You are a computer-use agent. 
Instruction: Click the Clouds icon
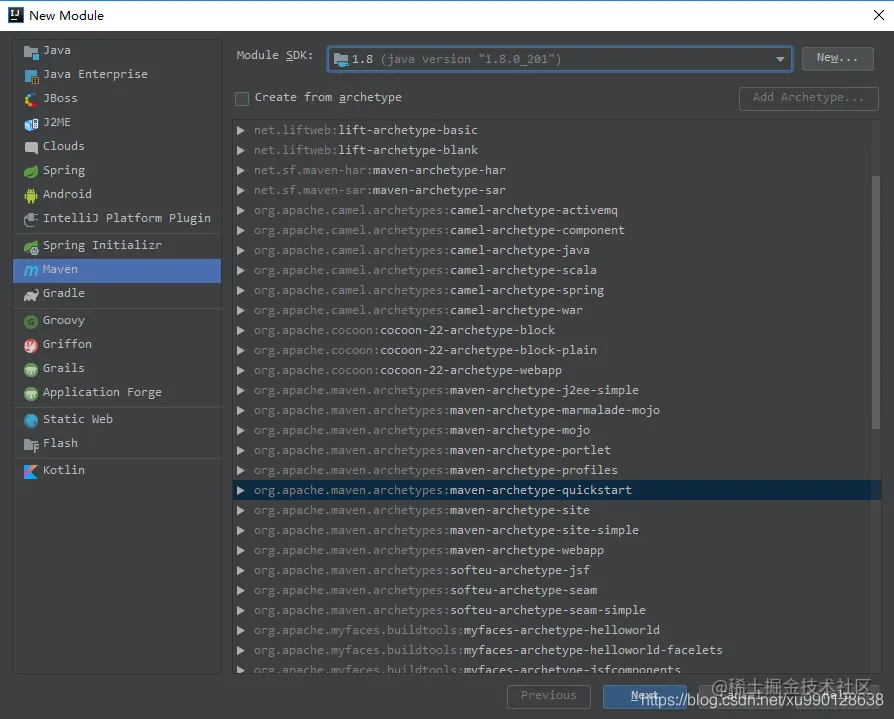point(31,148)
